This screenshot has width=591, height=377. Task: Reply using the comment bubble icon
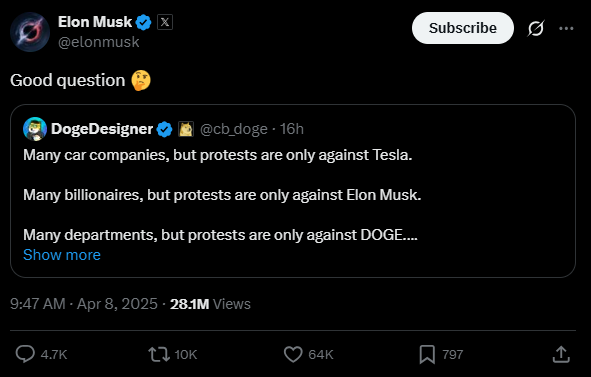25,354
